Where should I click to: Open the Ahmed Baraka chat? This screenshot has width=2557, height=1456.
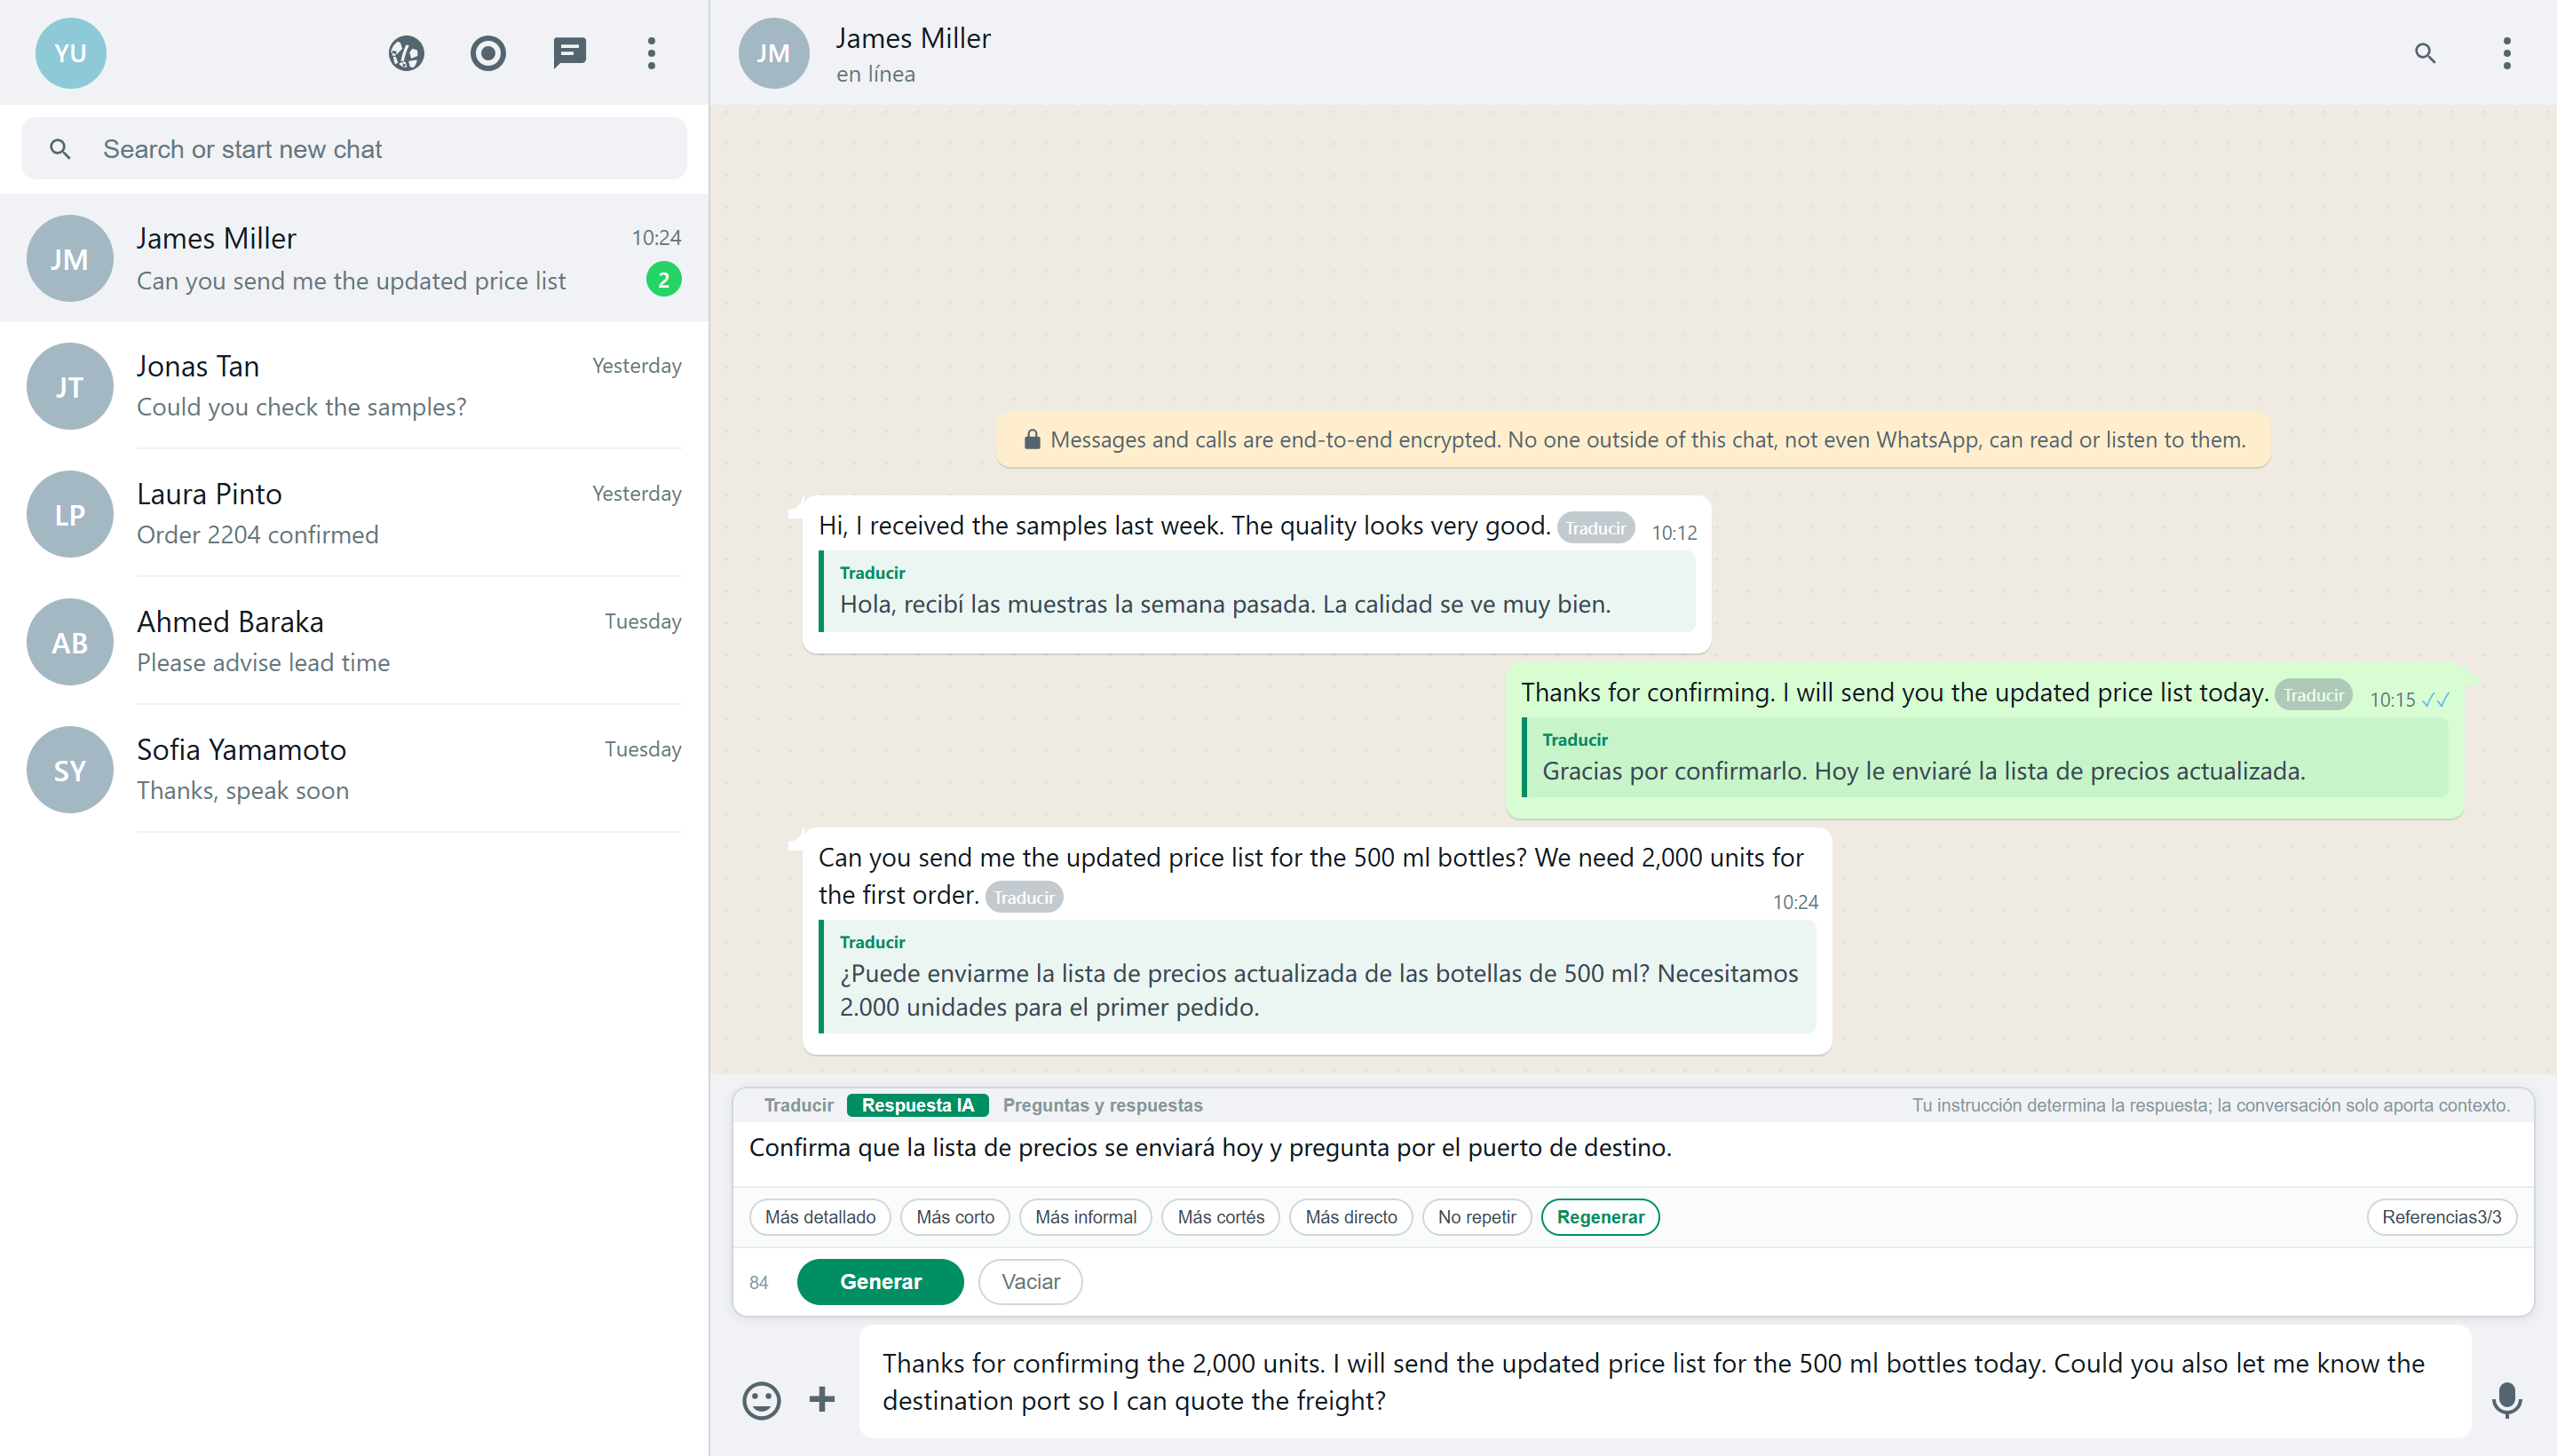point(354,642)
